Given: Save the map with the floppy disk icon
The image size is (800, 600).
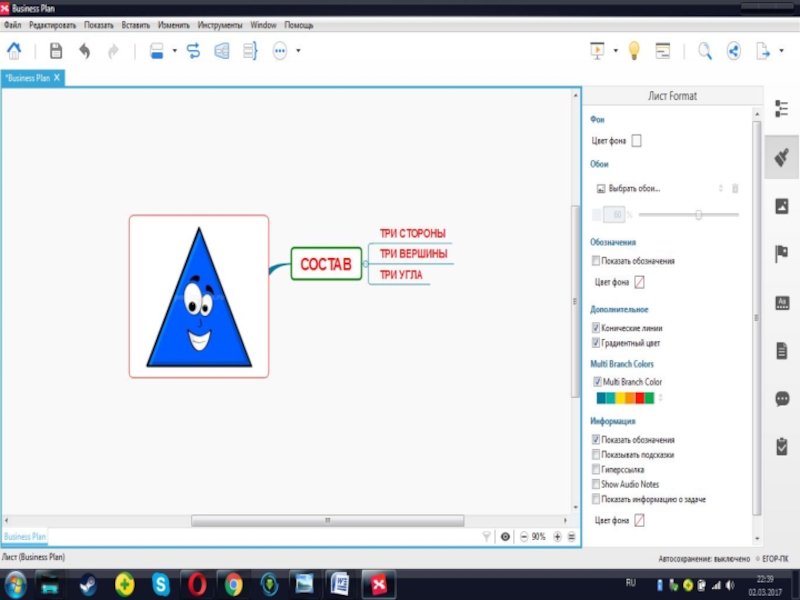Looking at the screenshot, I should 56,51.
